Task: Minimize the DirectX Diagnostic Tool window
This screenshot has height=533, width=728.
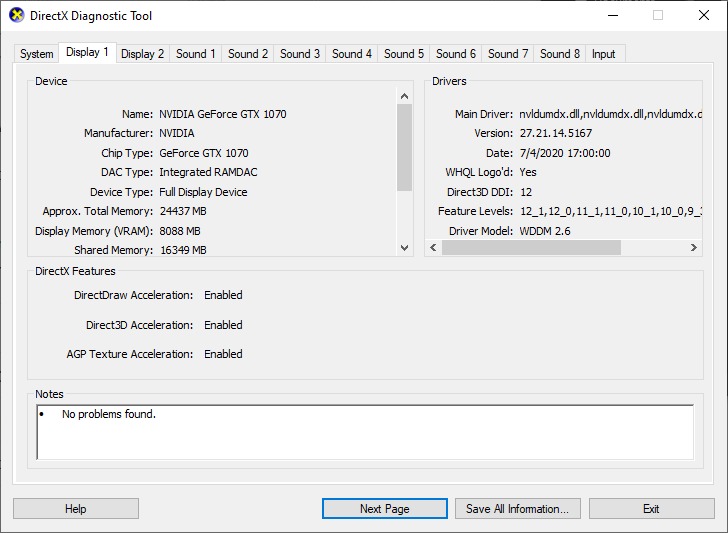Action: click(x=613, y=15)
